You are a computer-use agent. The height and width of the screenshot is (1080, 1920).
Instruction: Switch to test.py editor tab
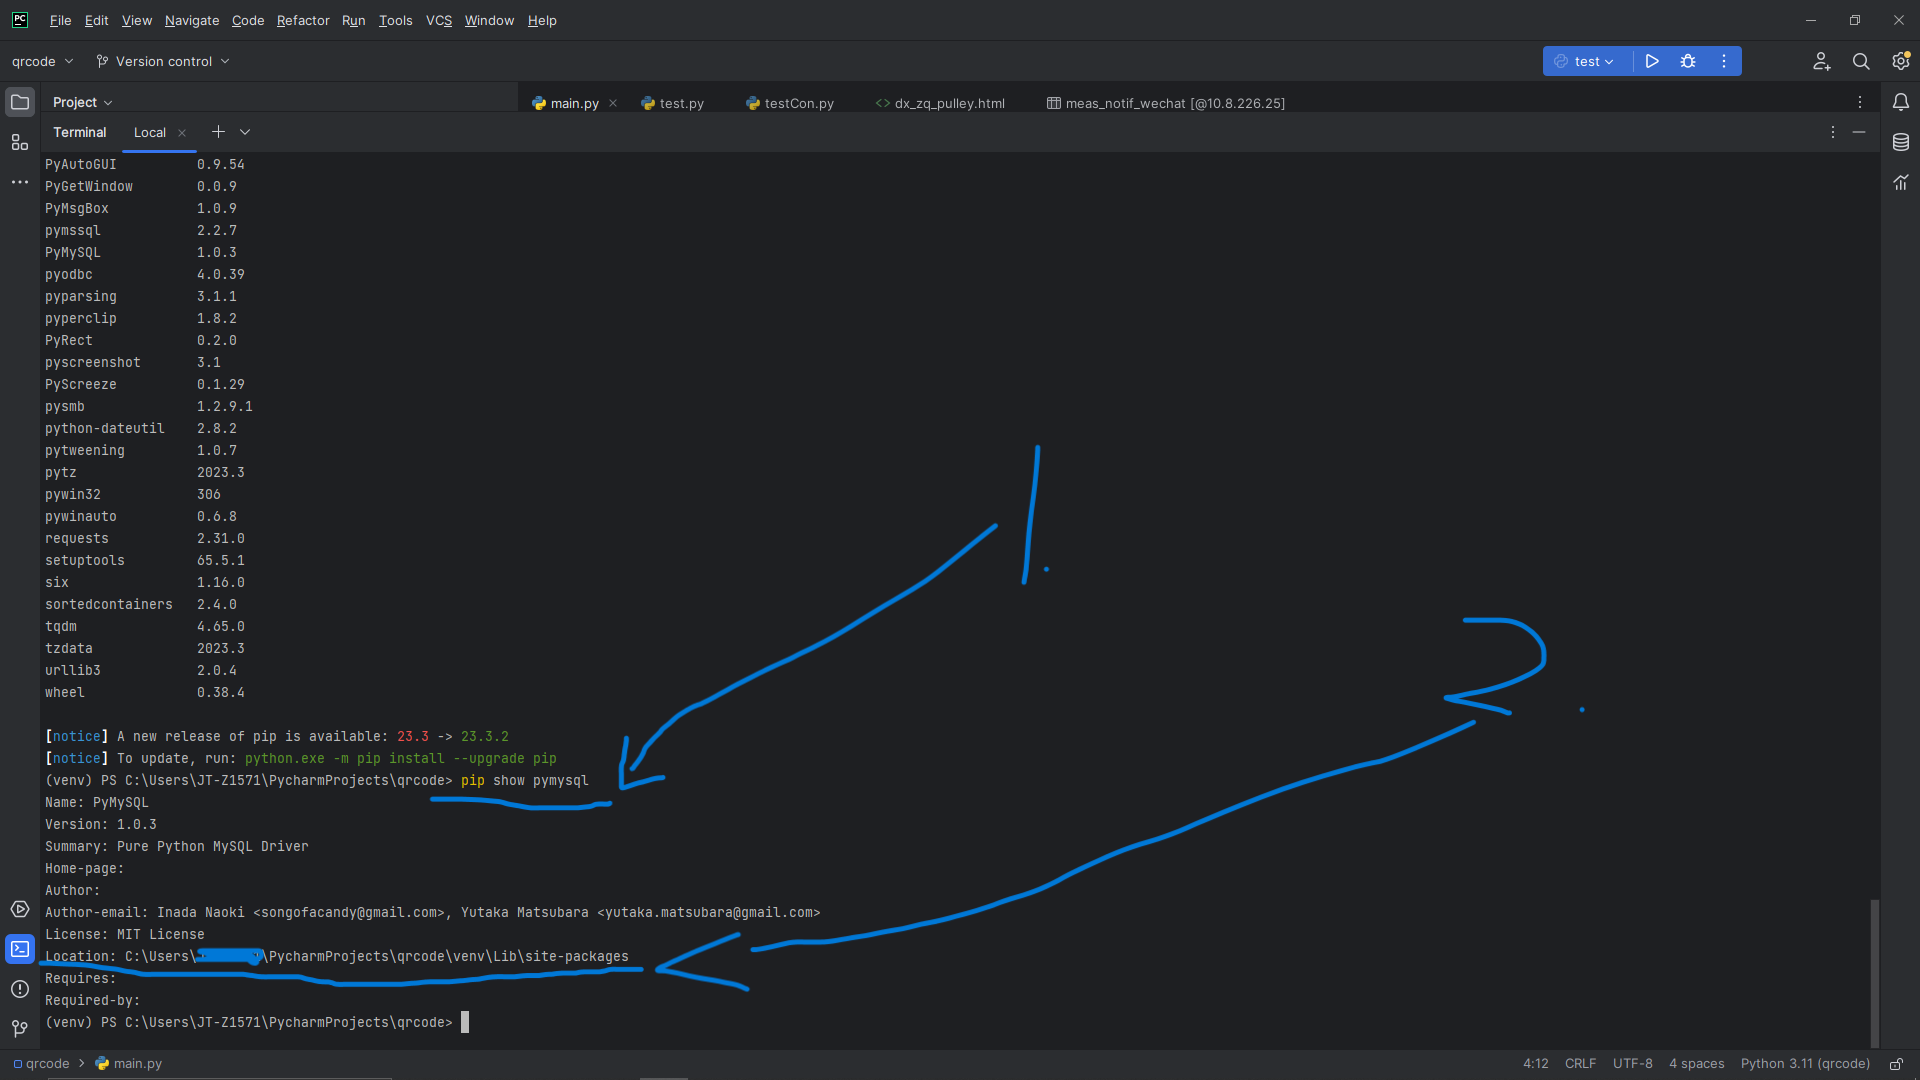(673, 103)
